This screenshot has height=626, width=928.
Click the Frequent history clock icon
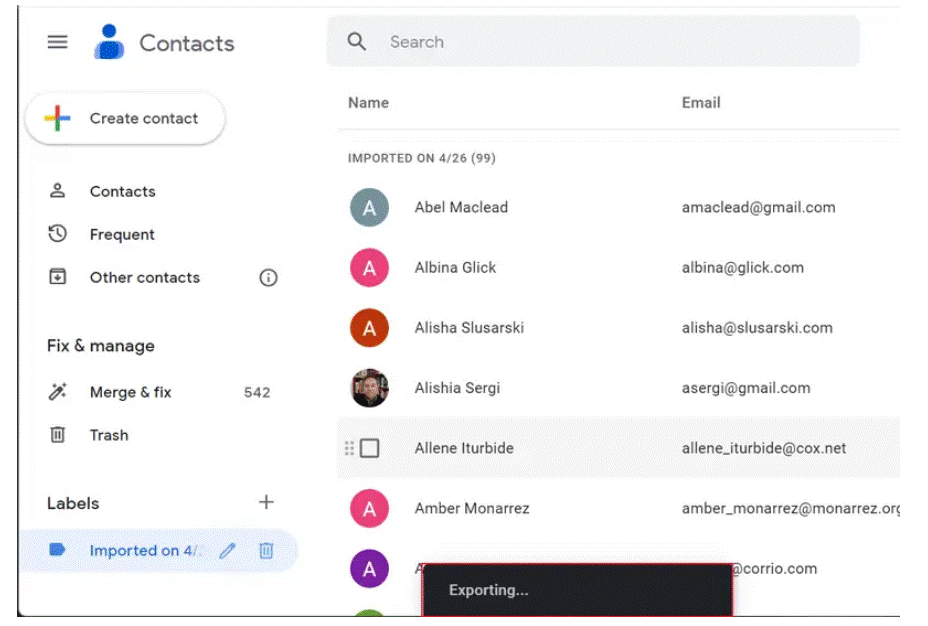(x=57, y=234)
